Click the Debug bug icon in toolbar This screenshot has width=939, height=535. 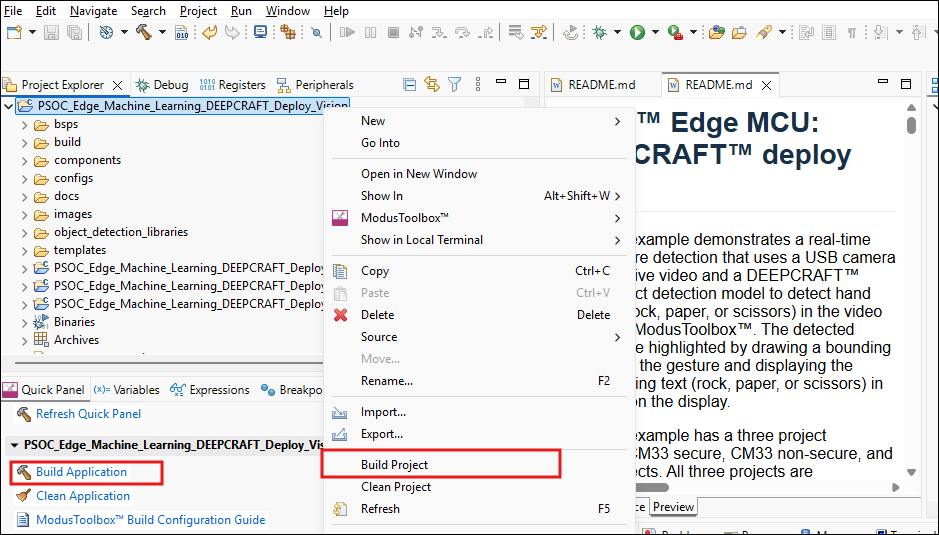click(x=599, y=32)
